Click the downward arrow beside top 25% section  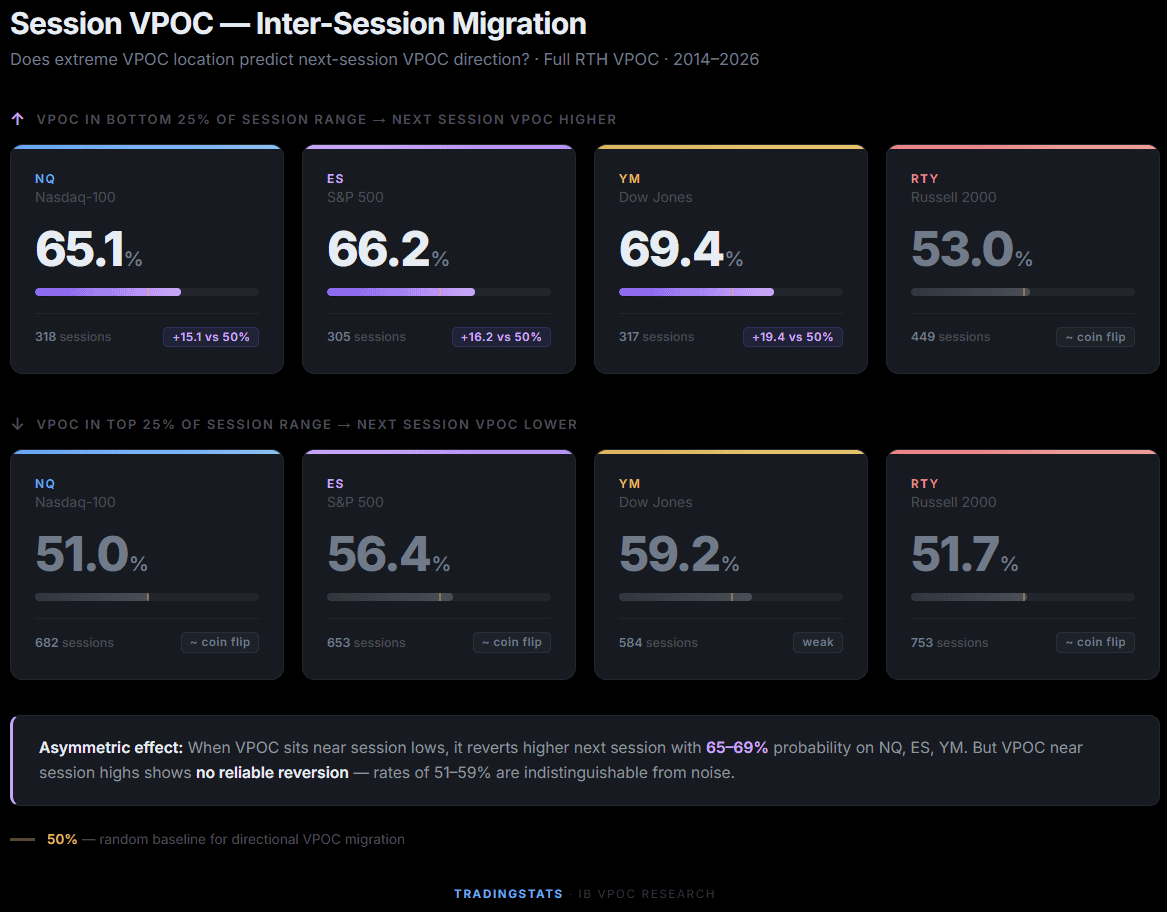click(x=17, y=423)
